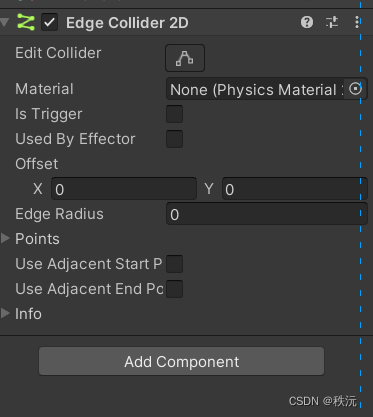Screen dimensions: 373x417
Task: Click the Add Component button
Action: pos(181,361)
